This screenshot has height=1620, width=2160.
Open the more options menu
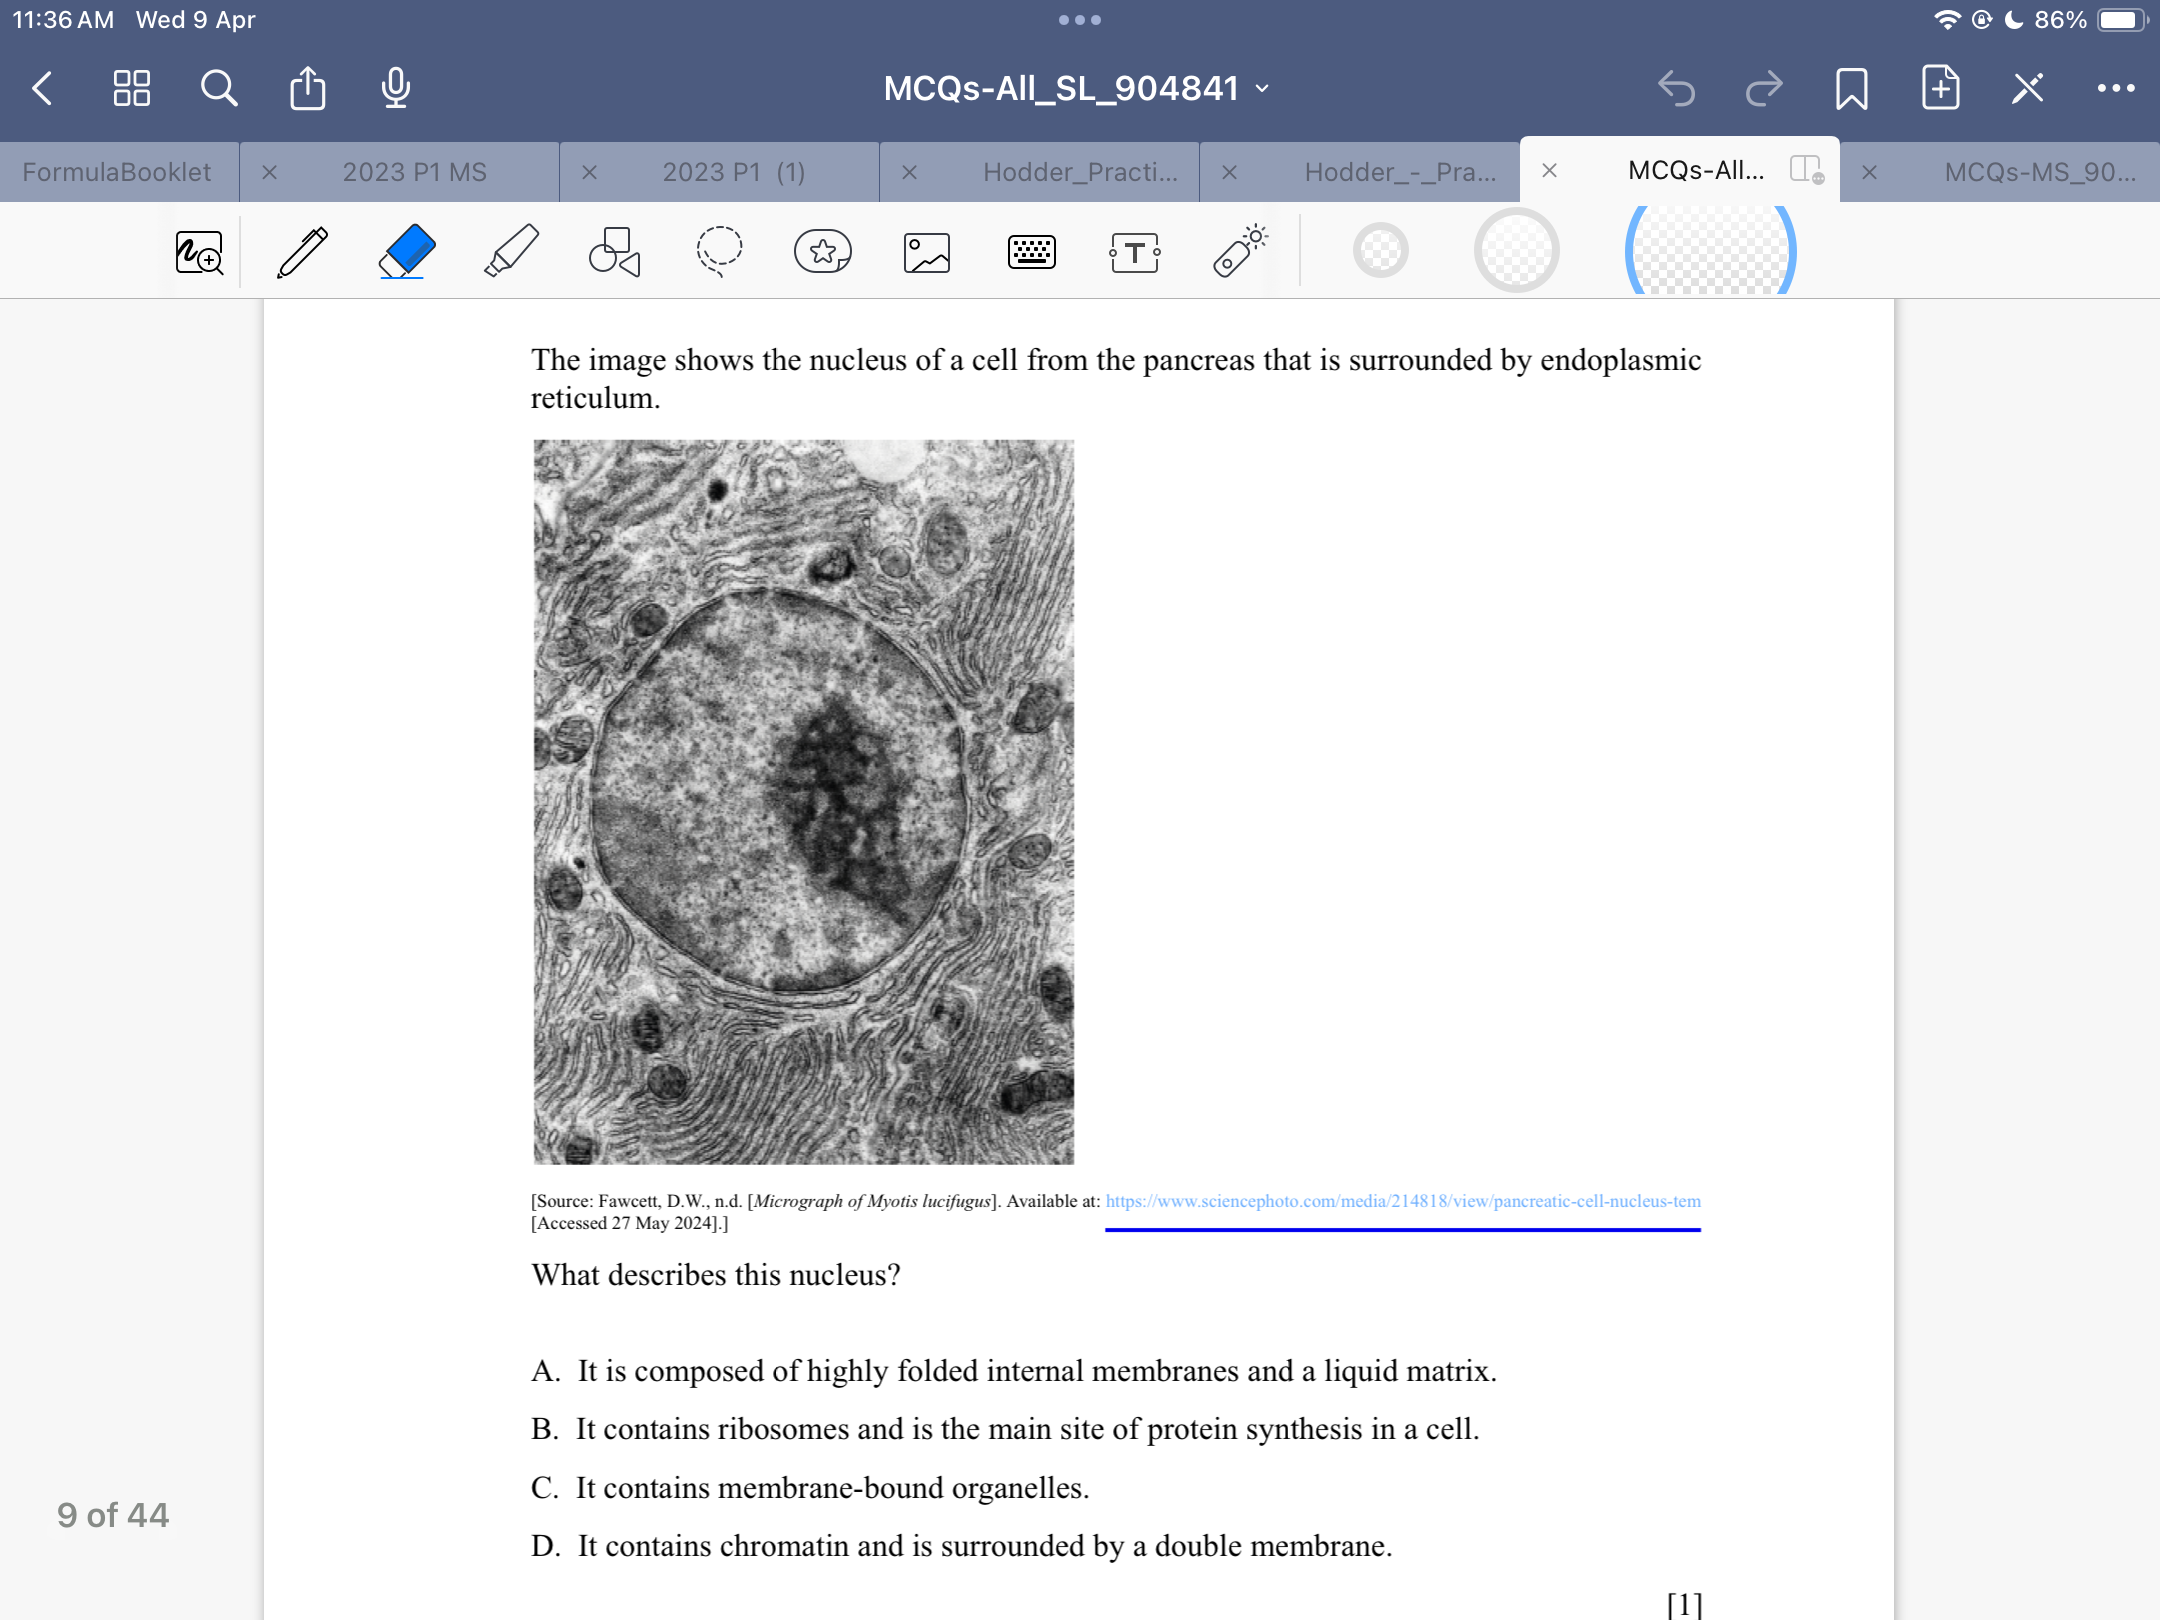coord(2116,88)
